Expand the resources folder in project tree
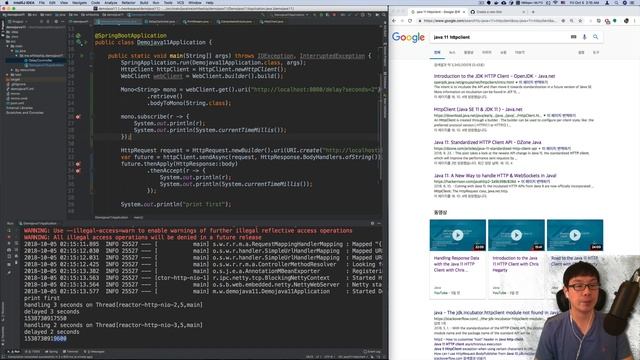The image size is (640, 360). coord(13,70)
